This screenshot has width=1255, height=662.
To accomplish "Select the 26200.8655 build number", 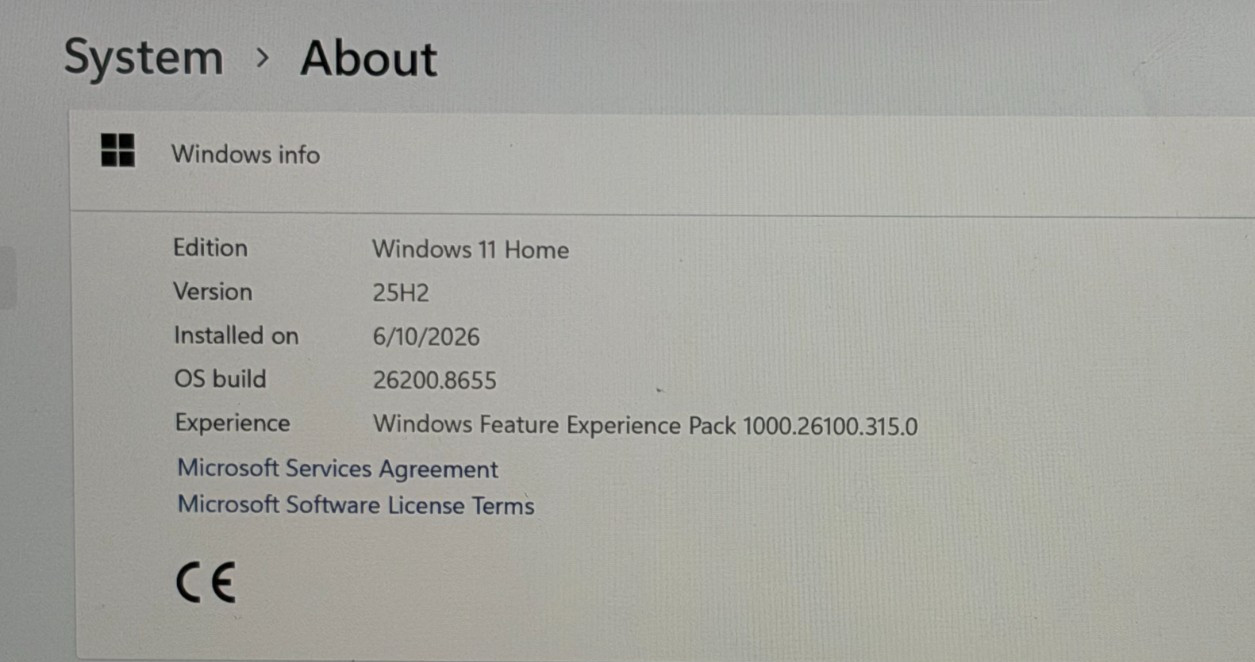I will coord(435,381).
